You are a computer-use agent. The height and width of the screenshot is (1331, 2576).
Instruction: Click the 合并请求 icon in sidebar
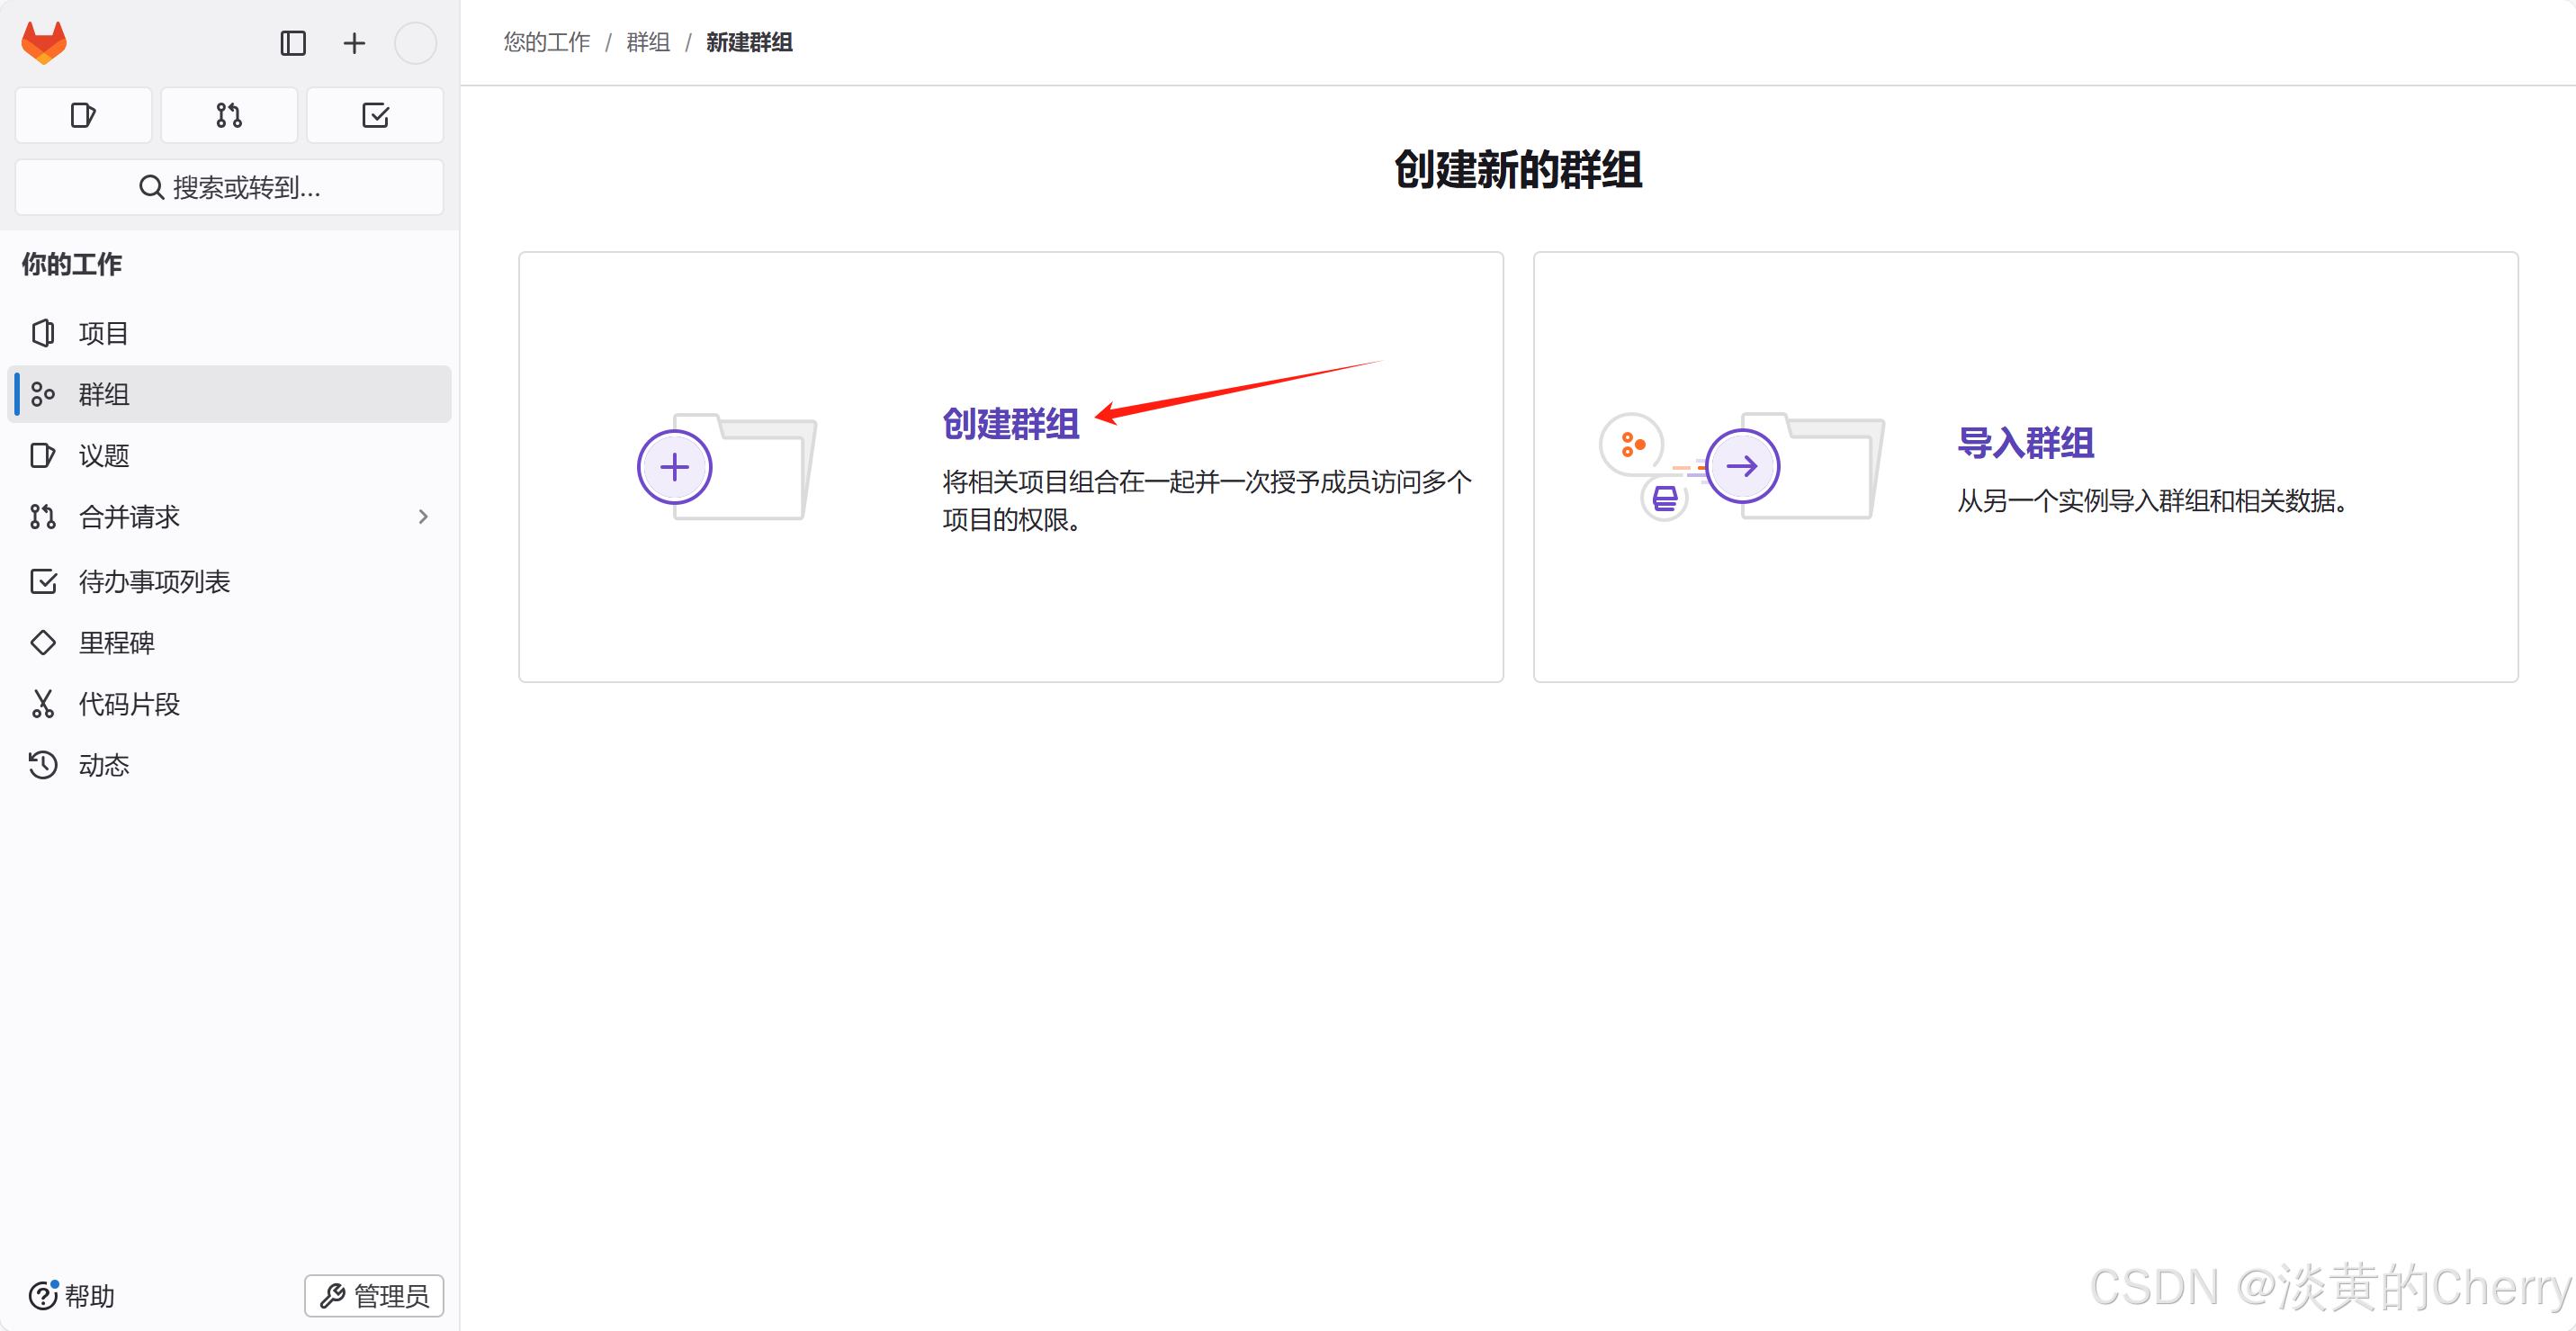[43, 516]
